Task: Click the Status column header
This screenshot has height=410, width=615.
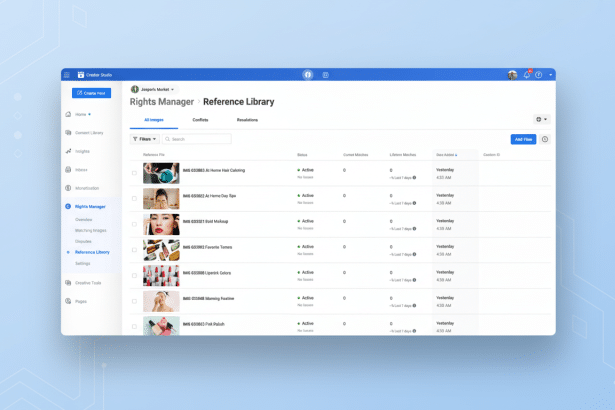Action: [302, 155]
